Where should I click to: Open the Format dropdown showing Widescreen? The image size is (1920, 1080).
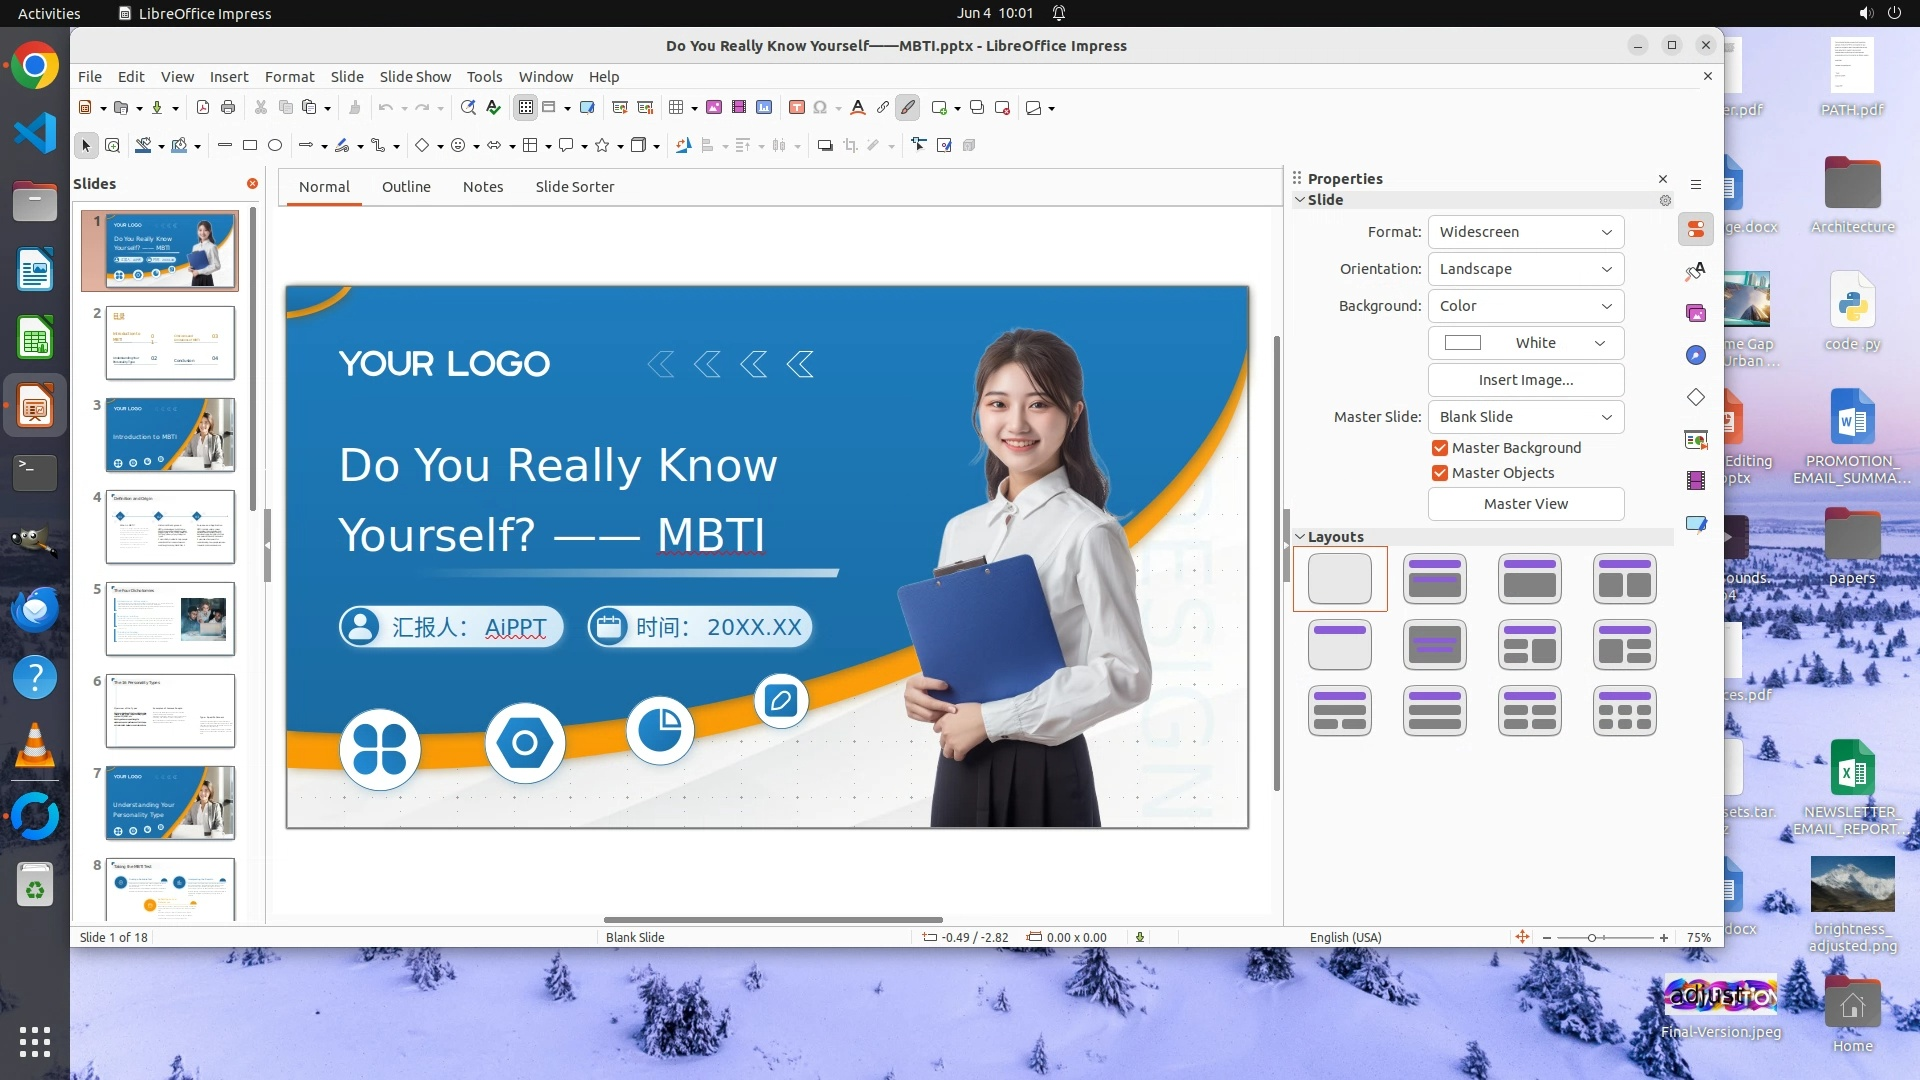pos(1525,232)
